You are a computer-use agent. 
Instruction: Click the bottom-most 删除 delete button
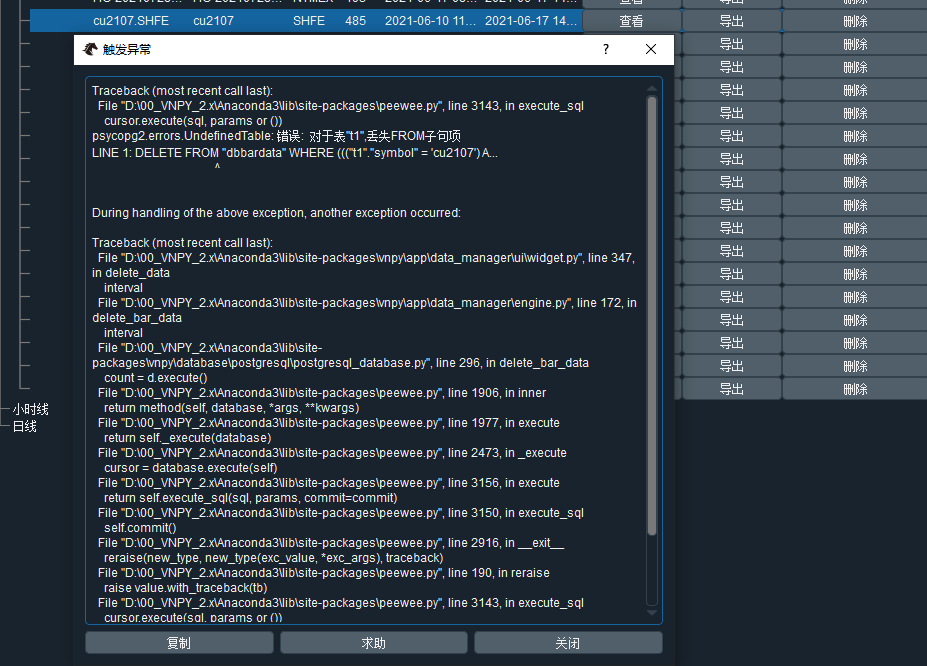click(855, 389)
